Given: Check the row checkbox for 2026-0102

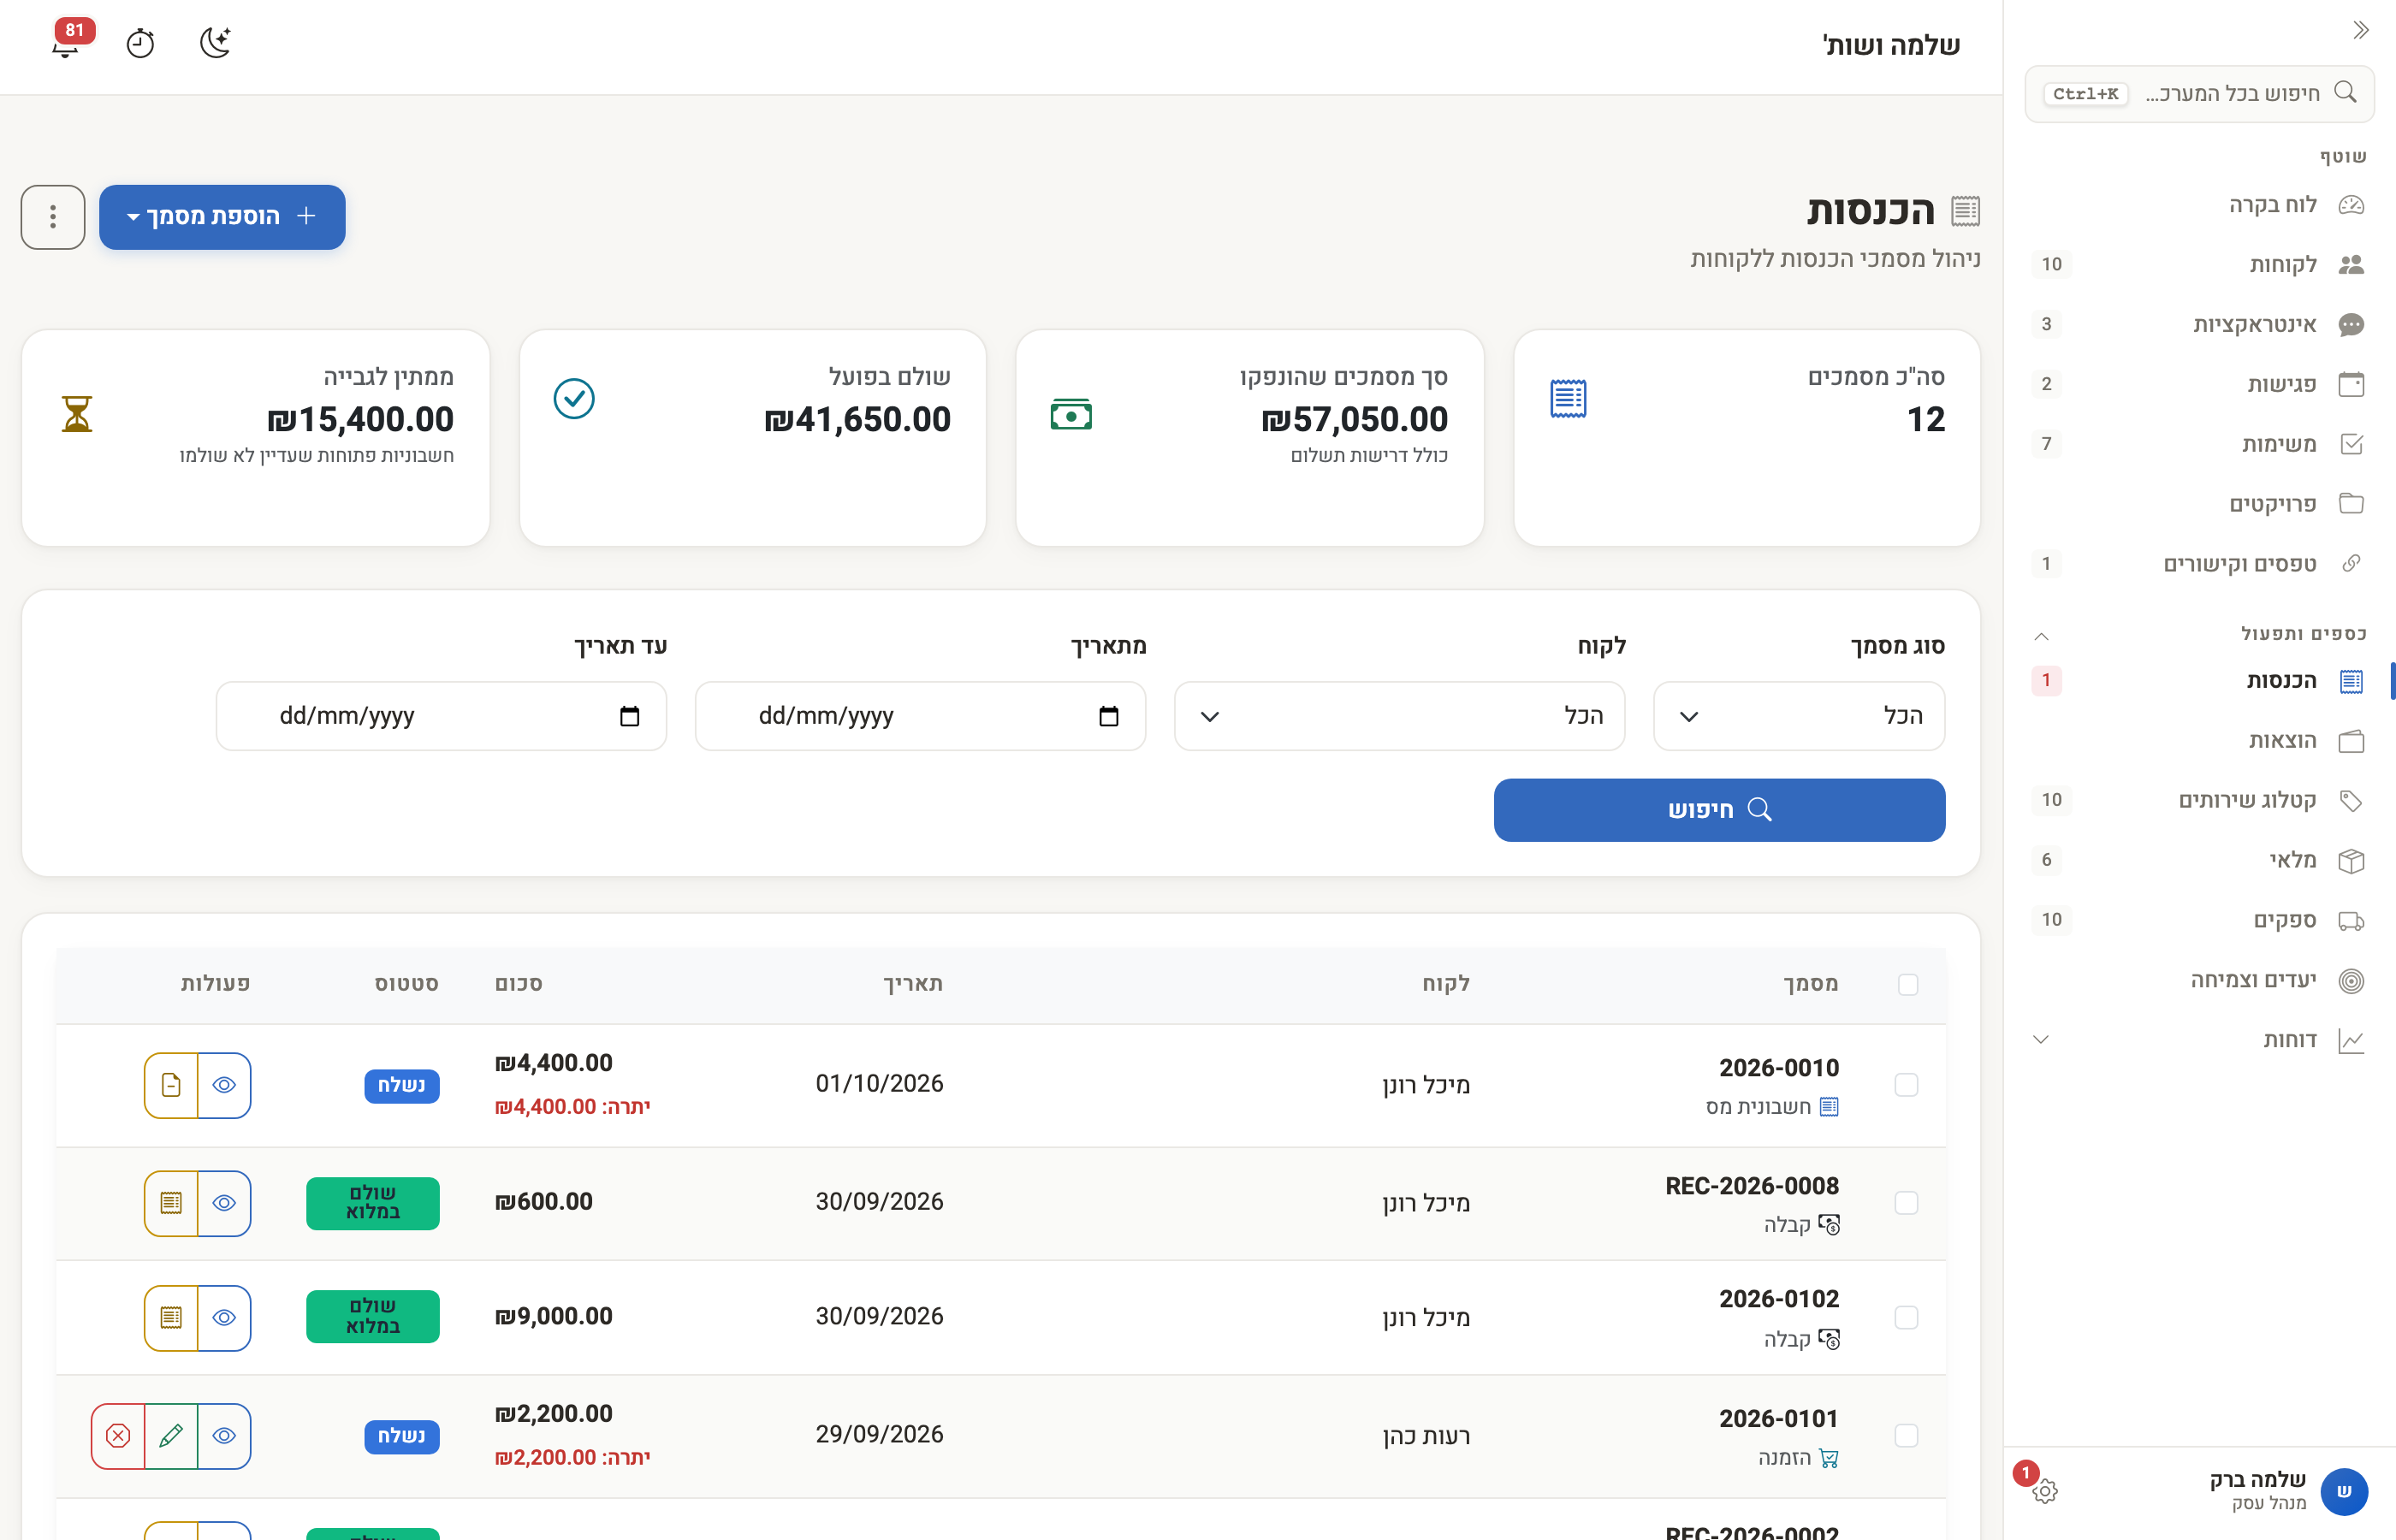Looking at the screenshot, I should [x=1907, y=1318].
